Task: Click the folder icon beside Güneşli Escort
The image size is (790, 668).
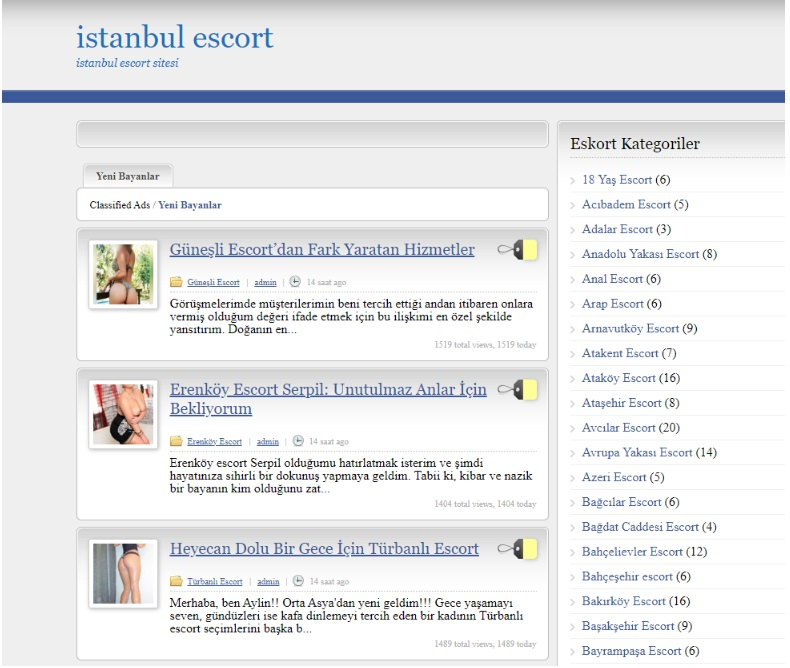Action: point(176,282)
